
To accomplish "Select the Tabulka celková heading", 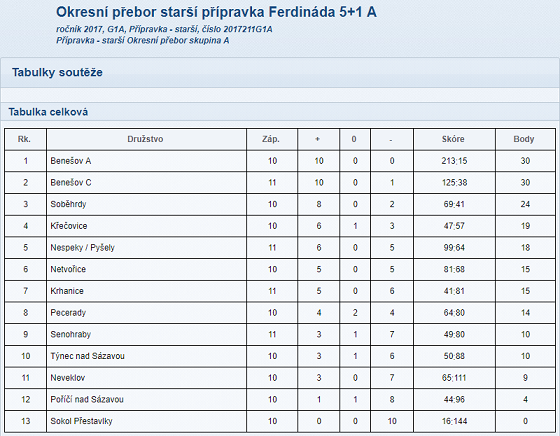I will pos(48,112).
